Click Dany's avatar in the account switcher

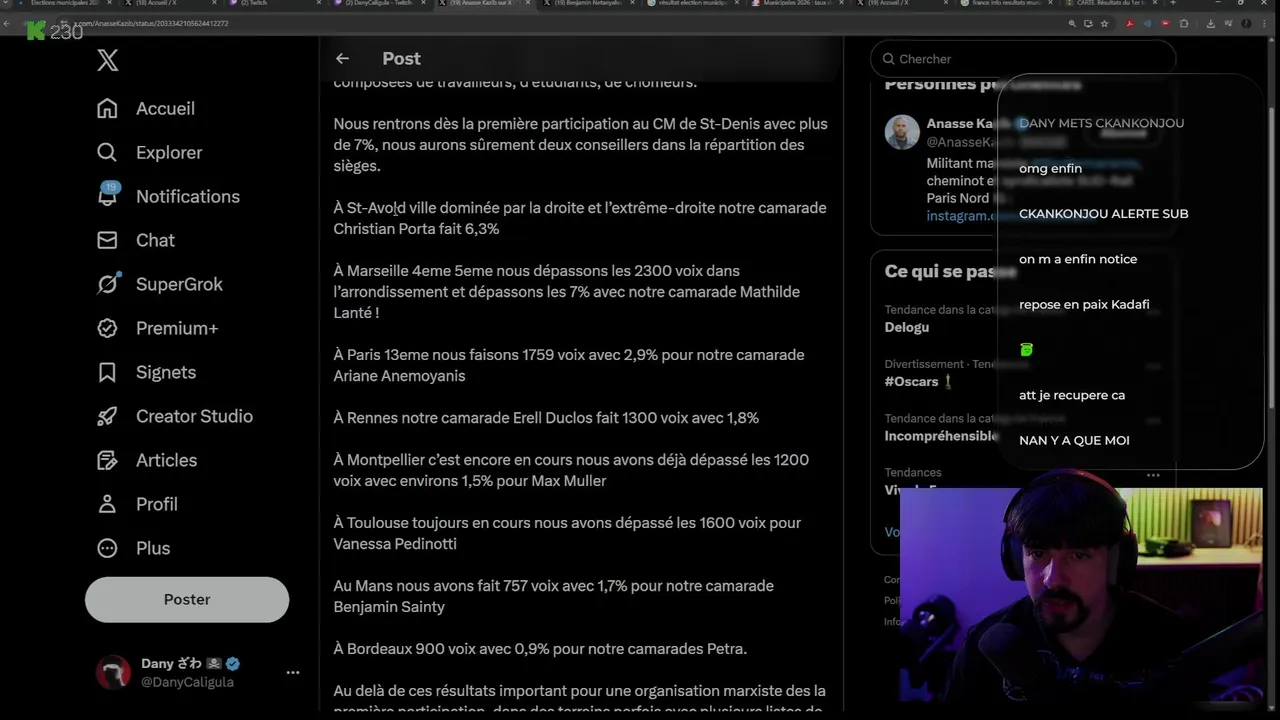pos(113,672)
